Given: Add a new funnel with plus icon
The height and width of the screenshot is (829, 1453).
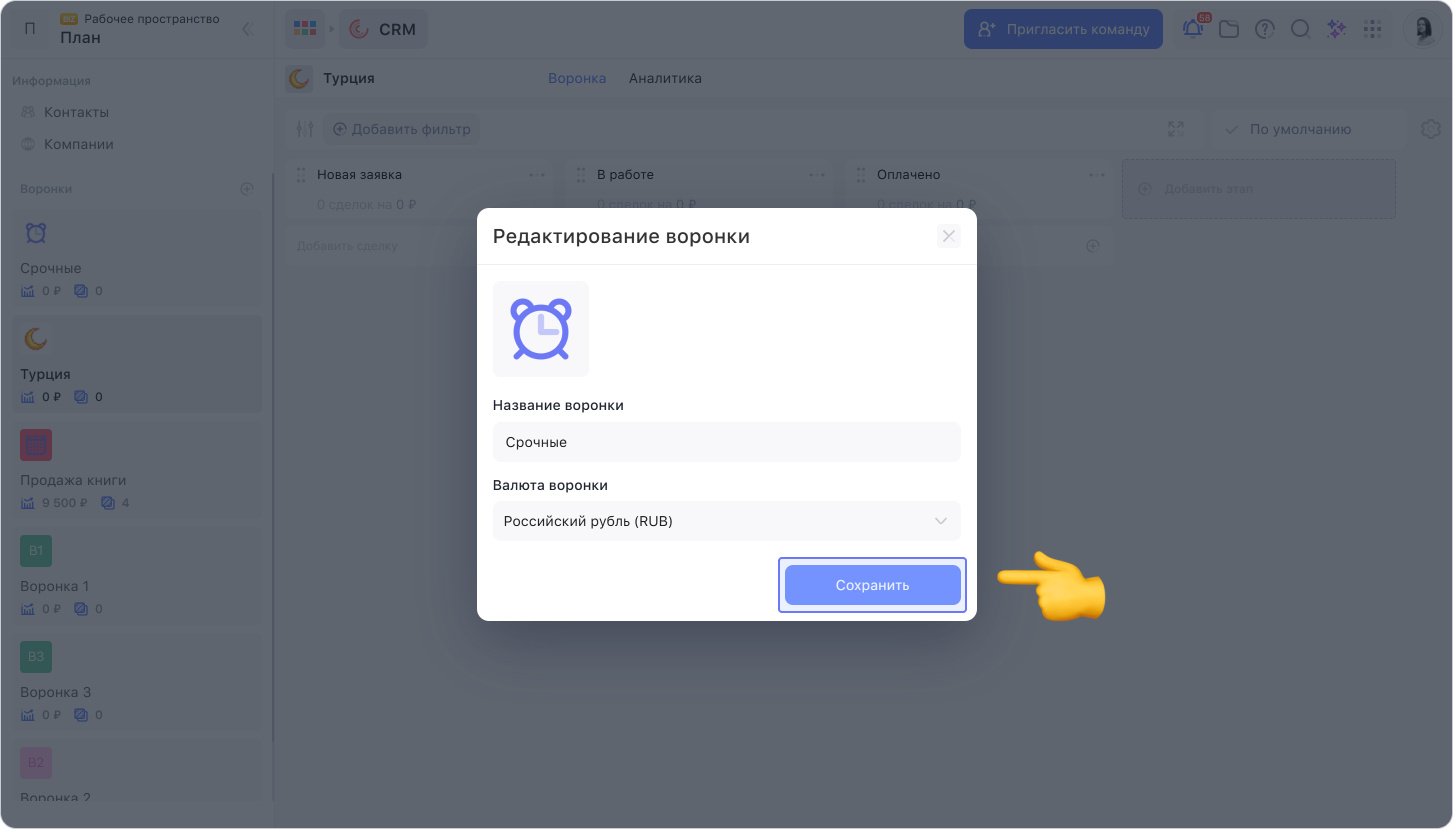Looking at the screenshot, I should point(247,189).
